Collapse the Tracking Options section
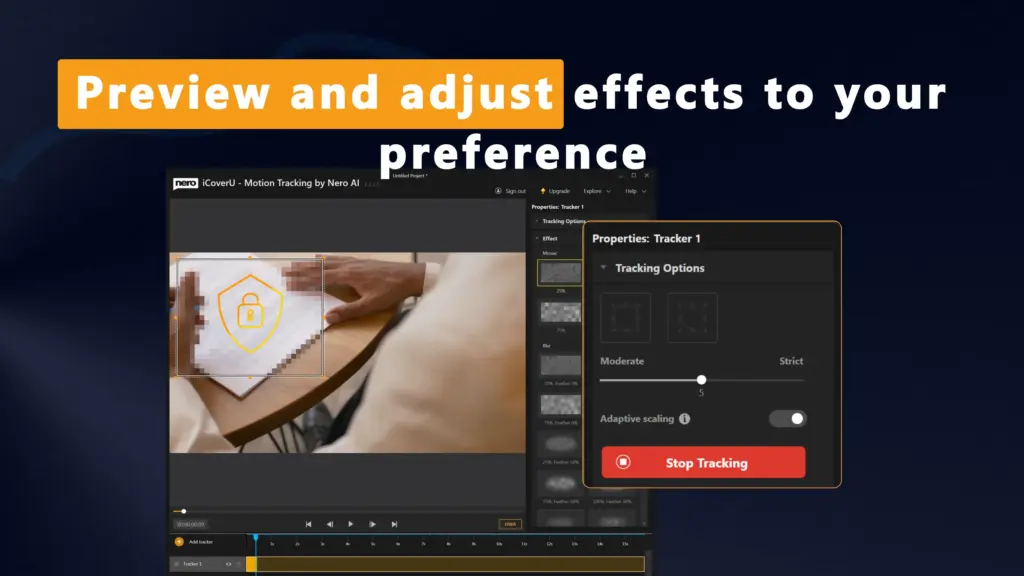The height and width of the screenshot is (576, 1024). point(604,268)
